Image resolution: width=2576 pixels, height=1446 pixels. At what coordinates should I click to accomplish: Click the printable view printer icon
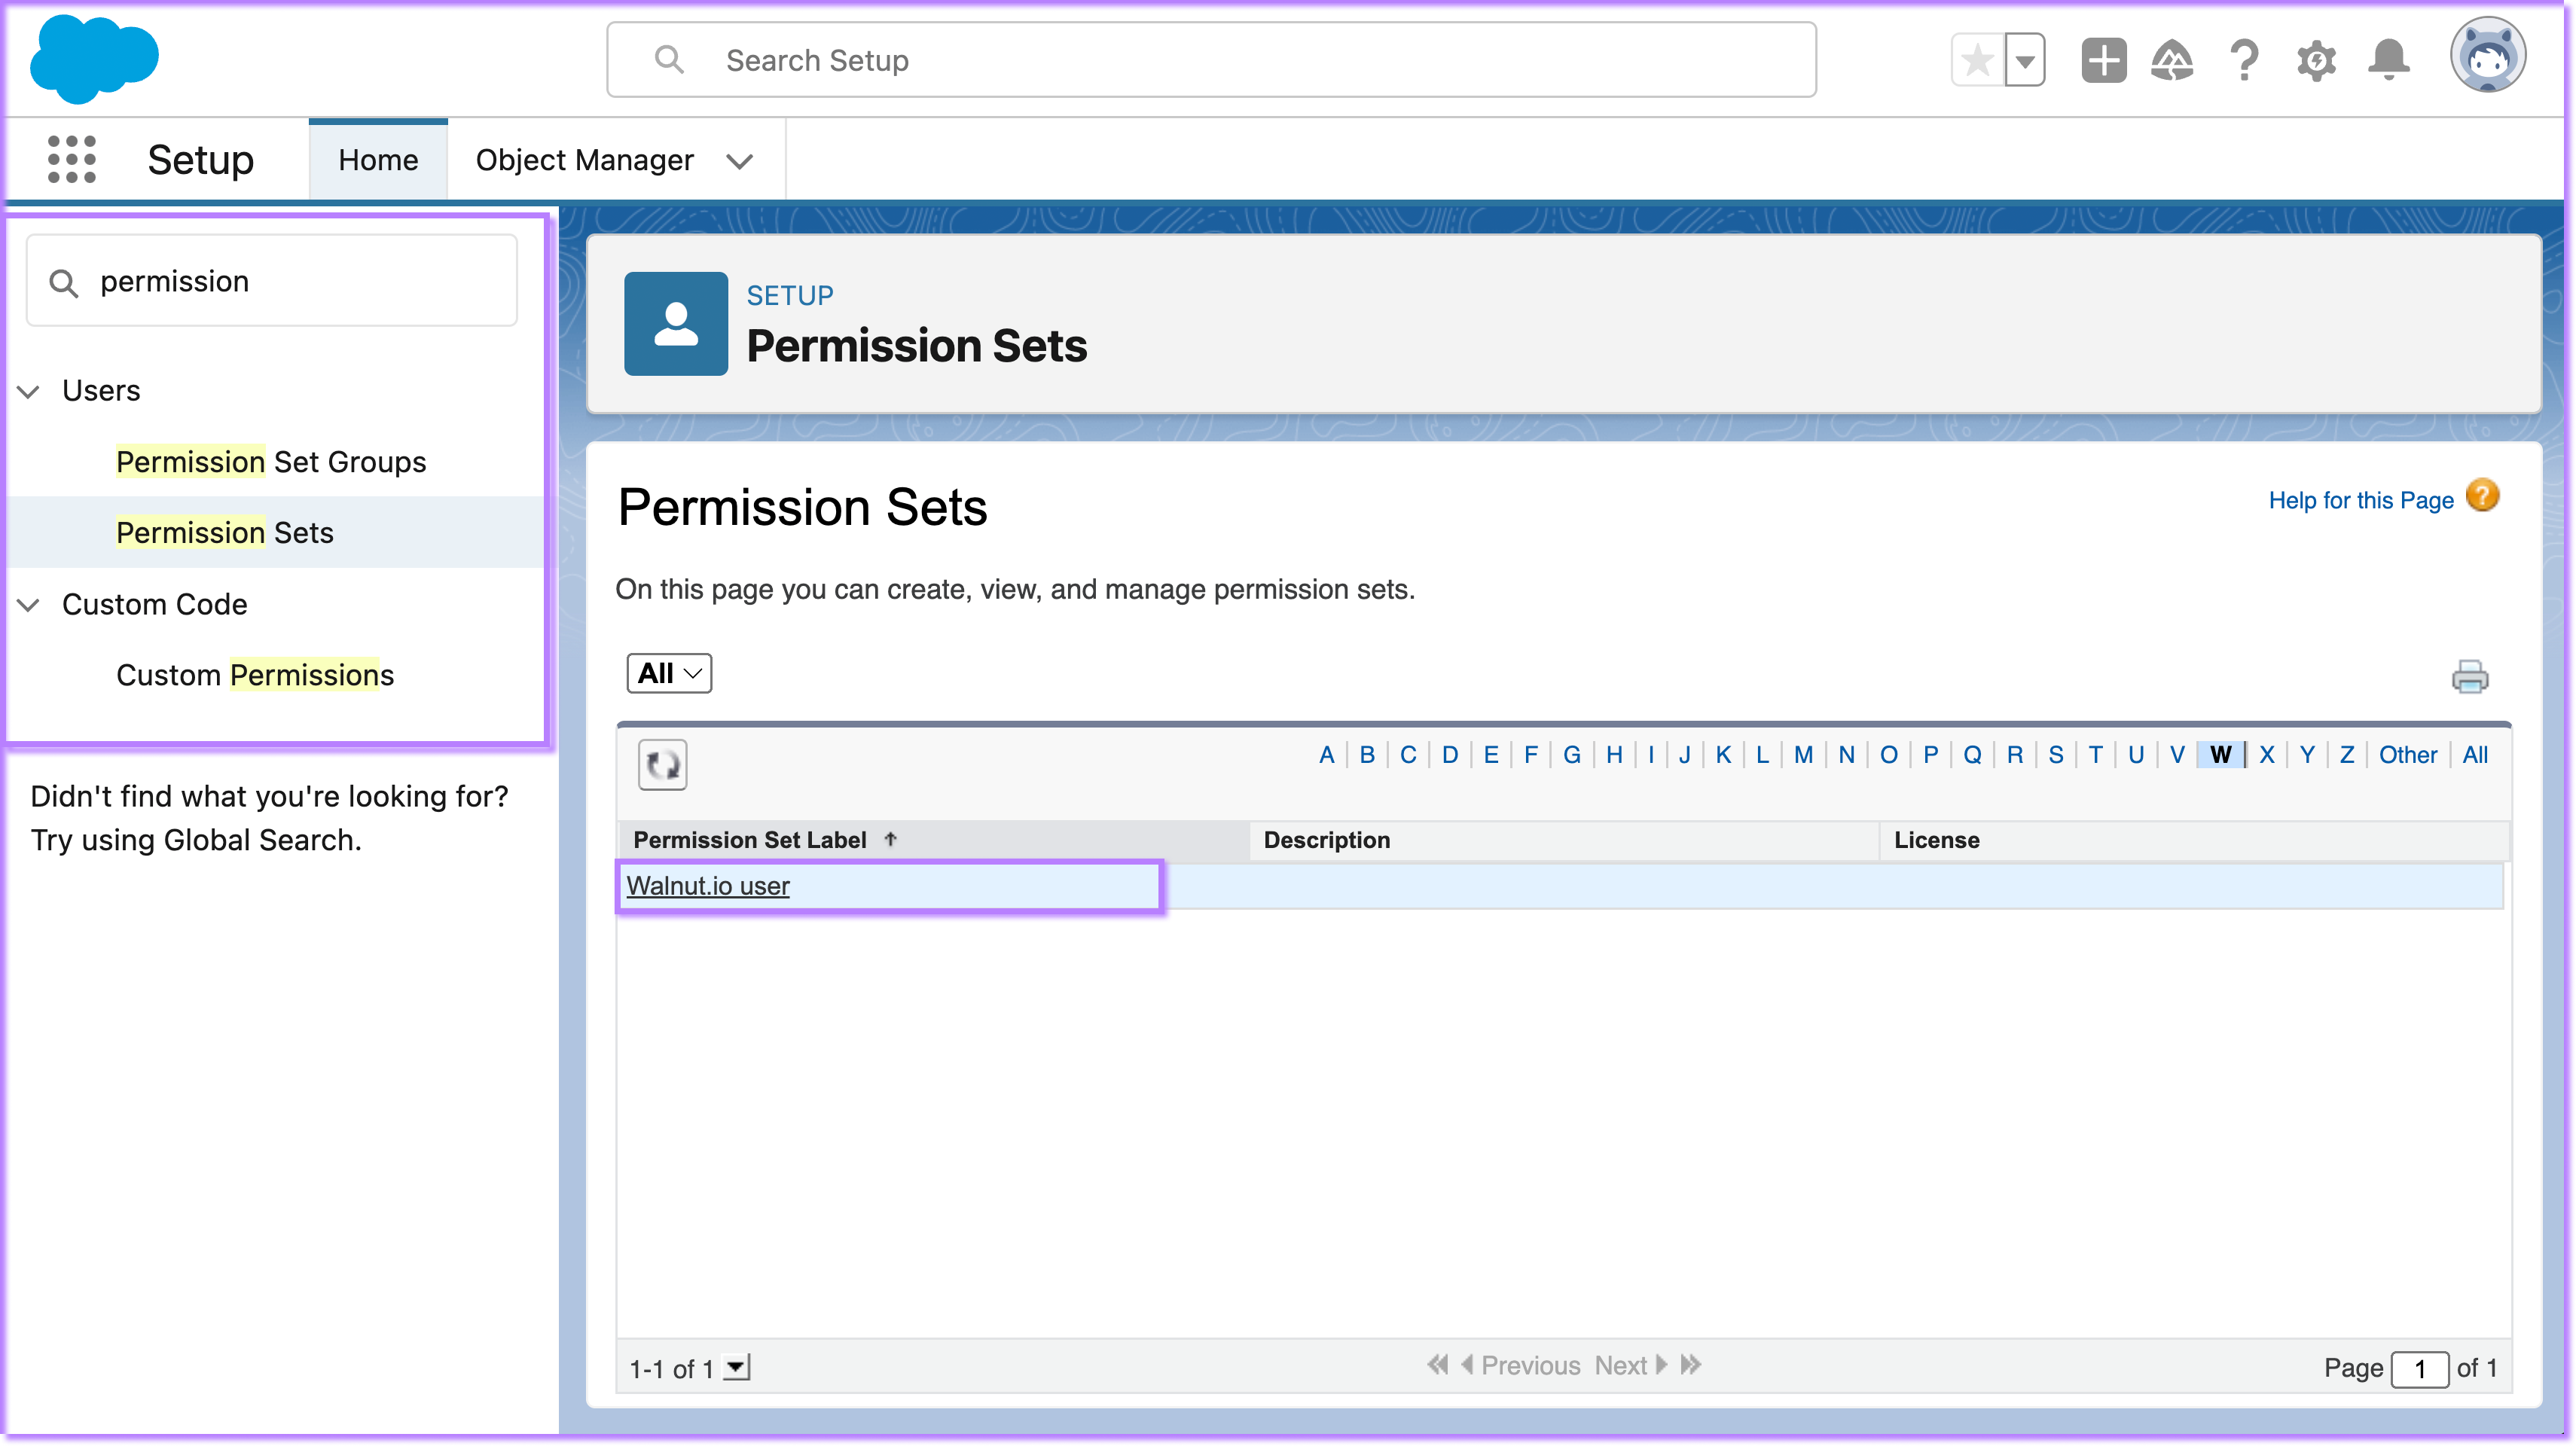click(2470, 677)
